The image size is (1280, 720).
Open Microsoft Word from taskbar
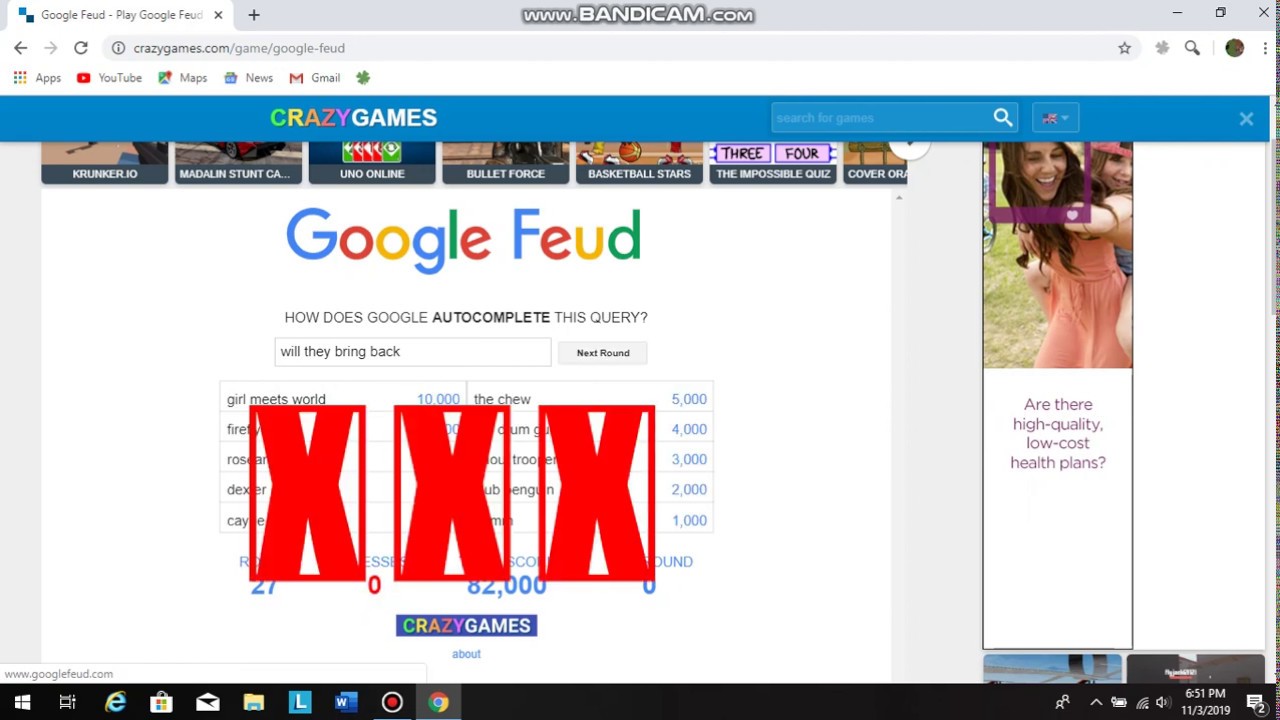(345, 702)
